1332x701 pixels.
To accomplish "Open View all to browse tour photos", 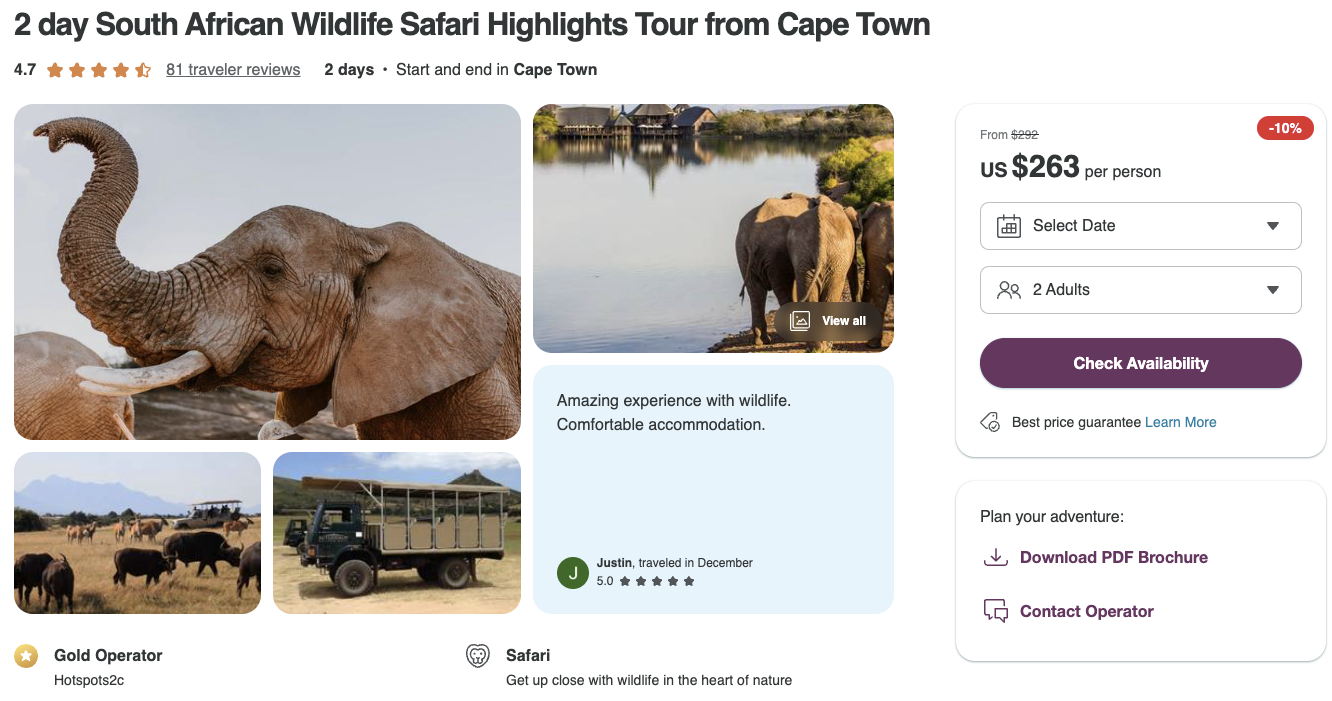I will tap(831, 321).
